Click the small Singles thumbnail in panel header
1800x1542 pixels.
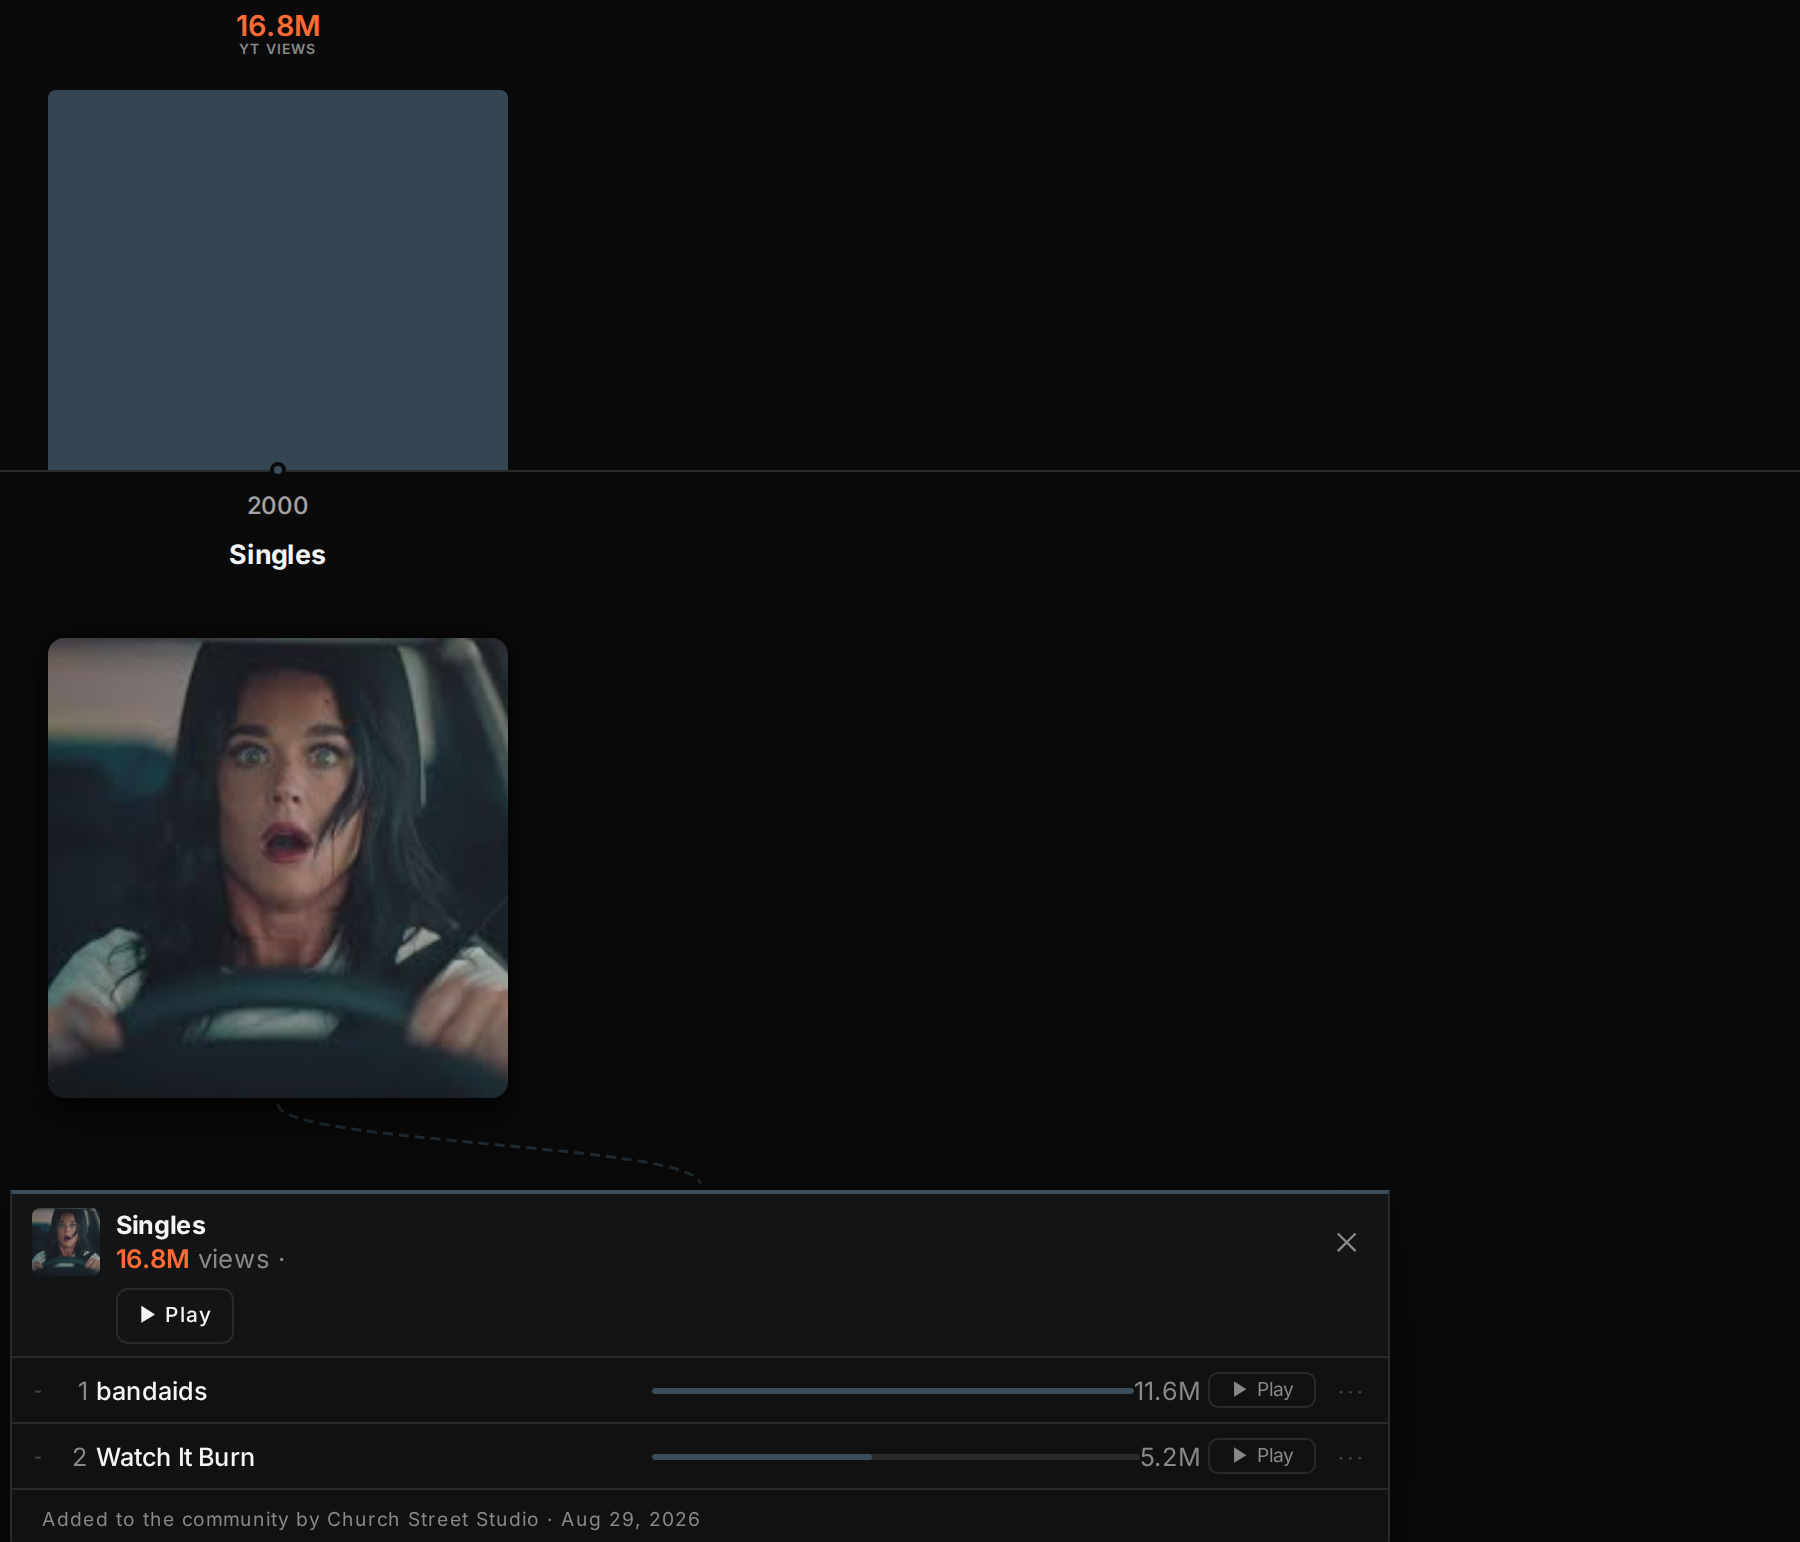[x=66, y=1241]
